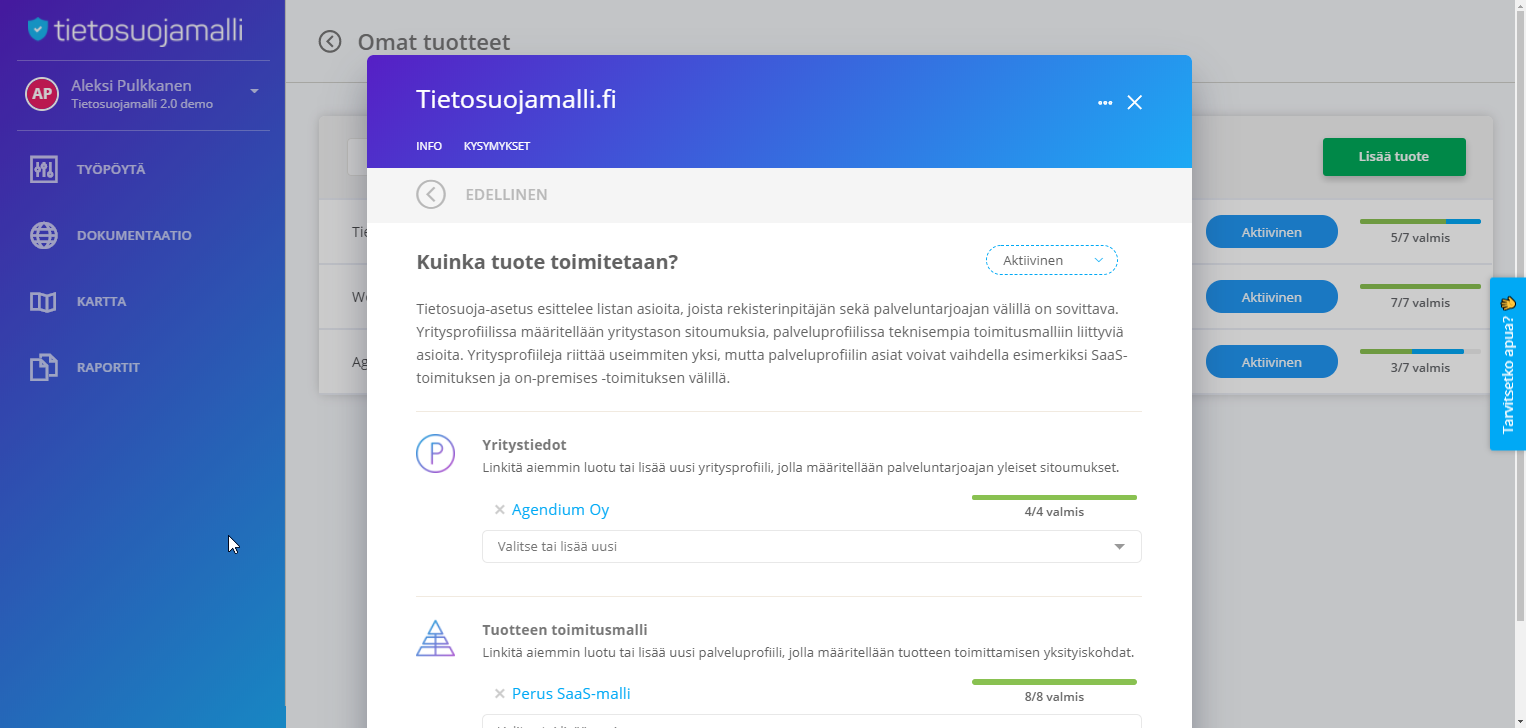
Task: Open Dokumentaatio globe icon
Action: pos(43,235)
